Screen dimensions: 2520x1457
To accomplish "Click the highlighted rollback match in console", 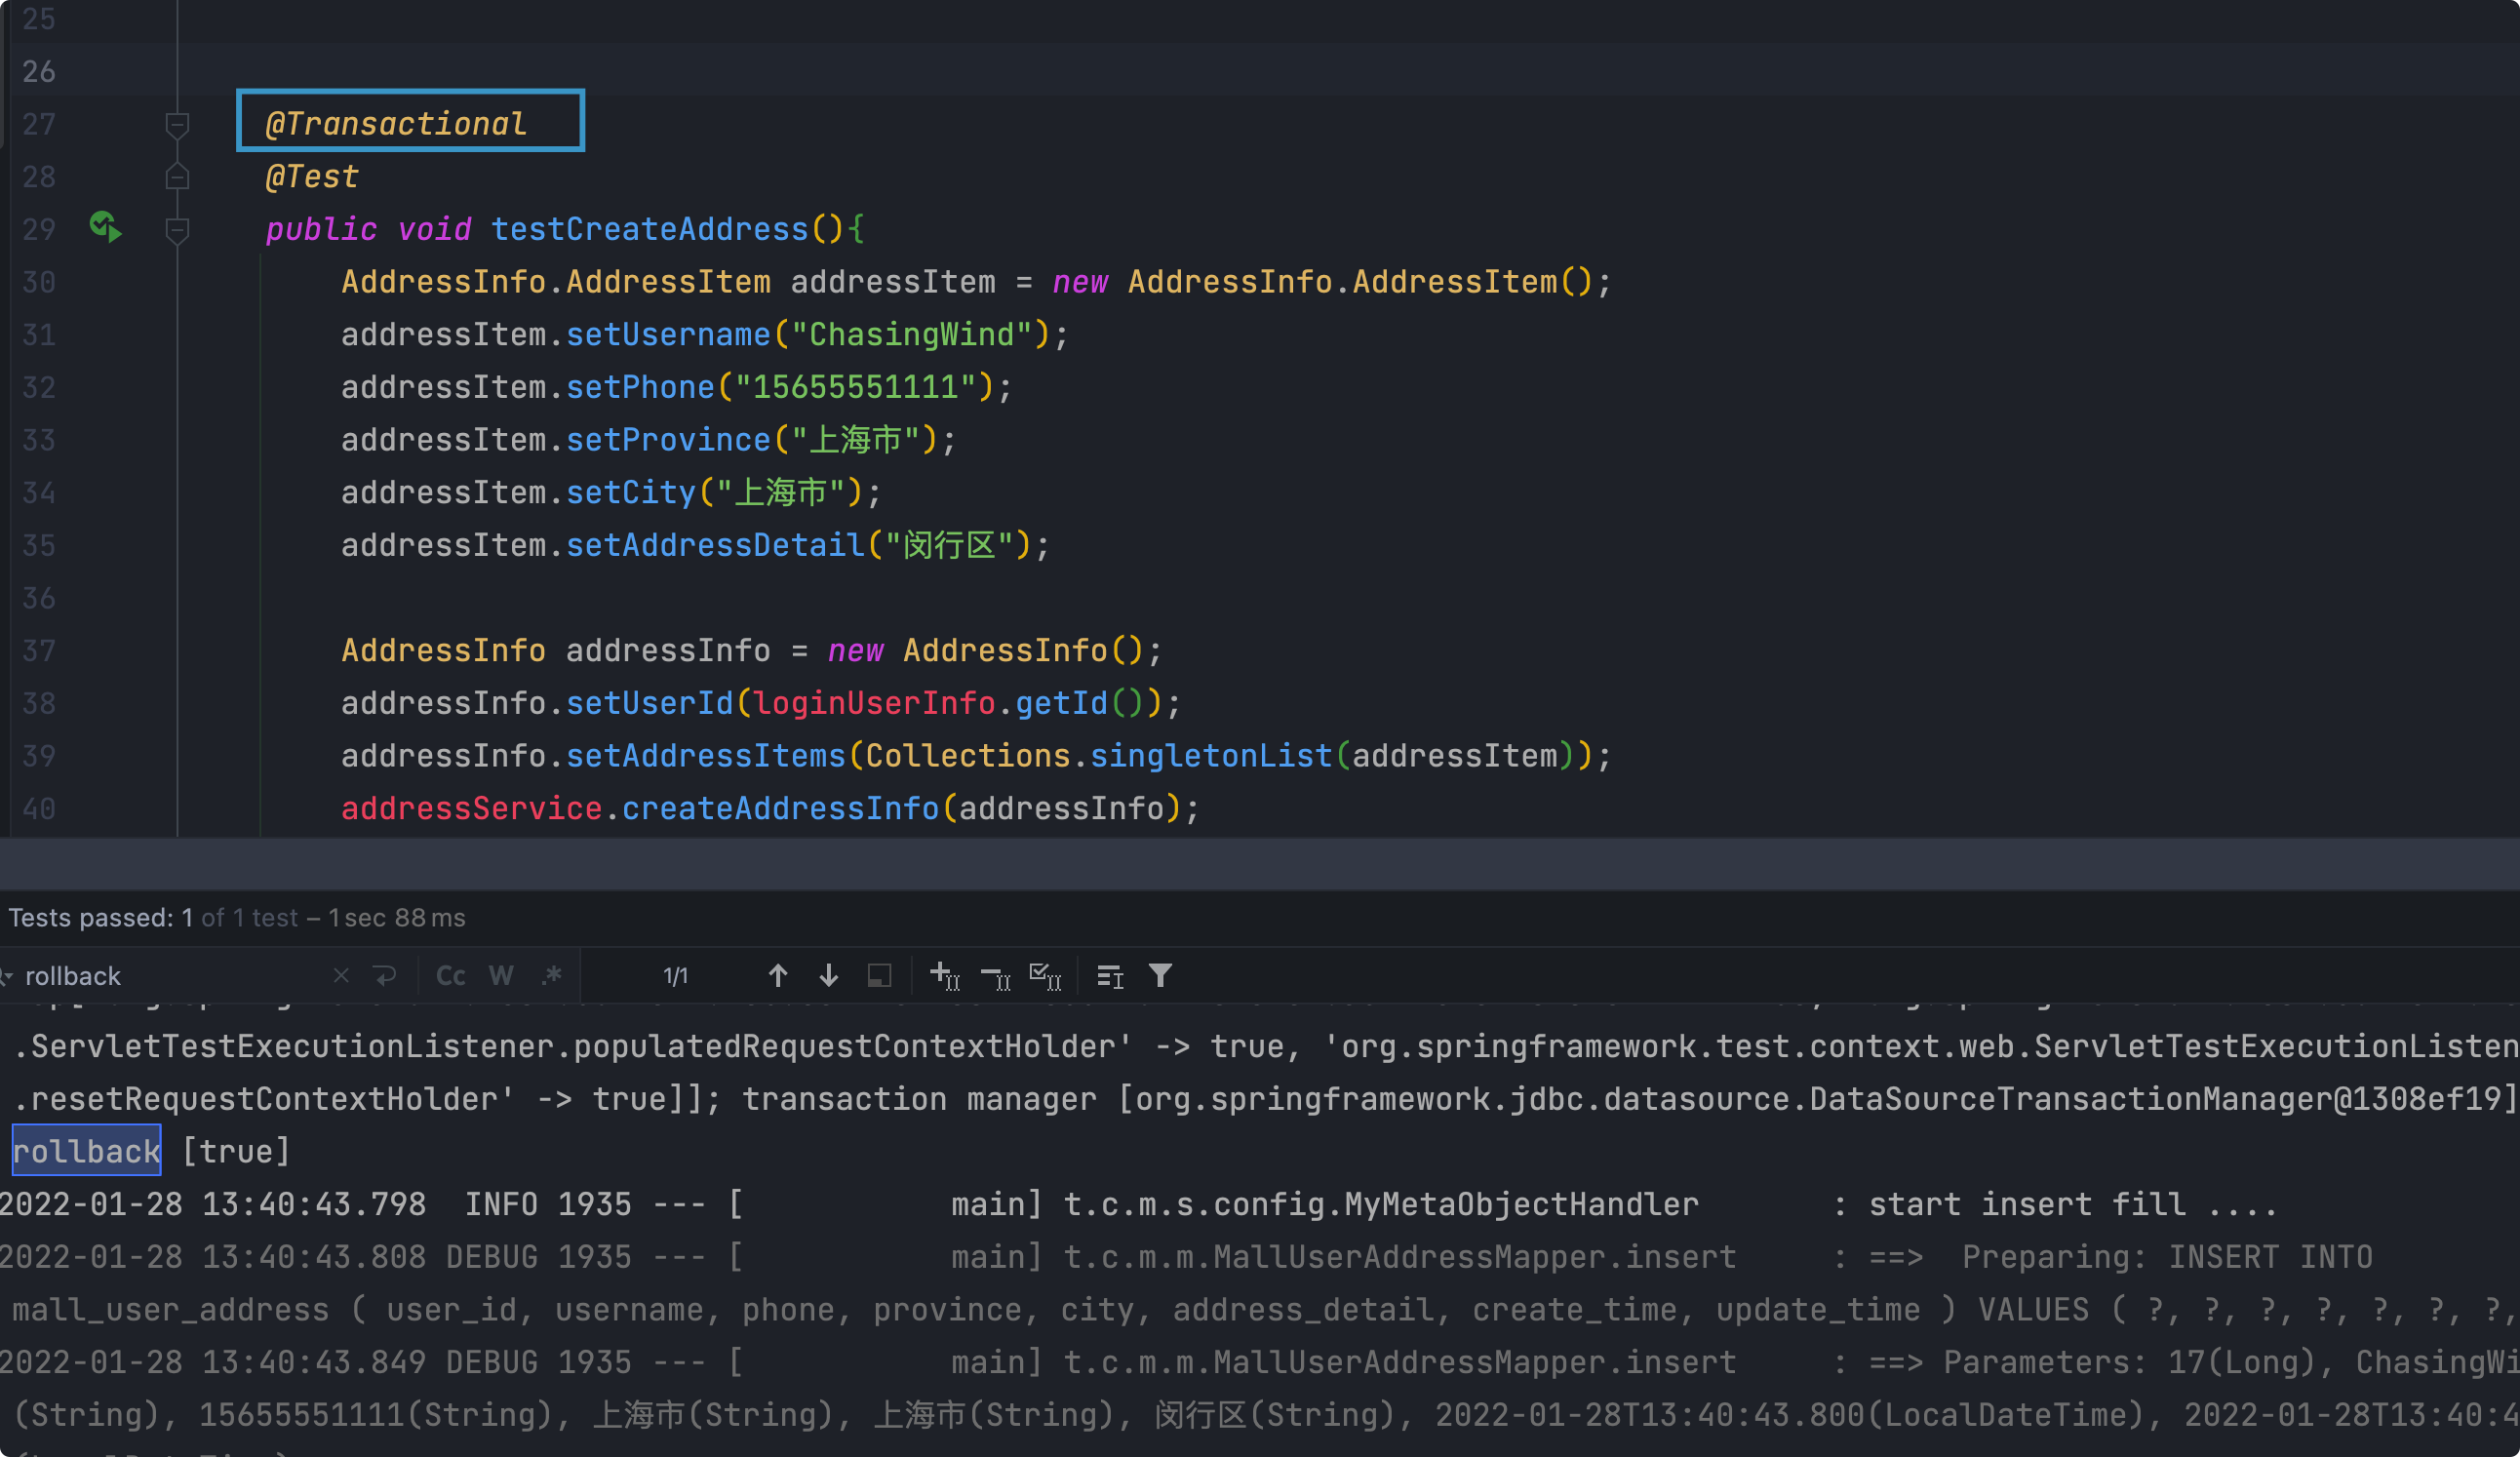I will pos(86,1151).
